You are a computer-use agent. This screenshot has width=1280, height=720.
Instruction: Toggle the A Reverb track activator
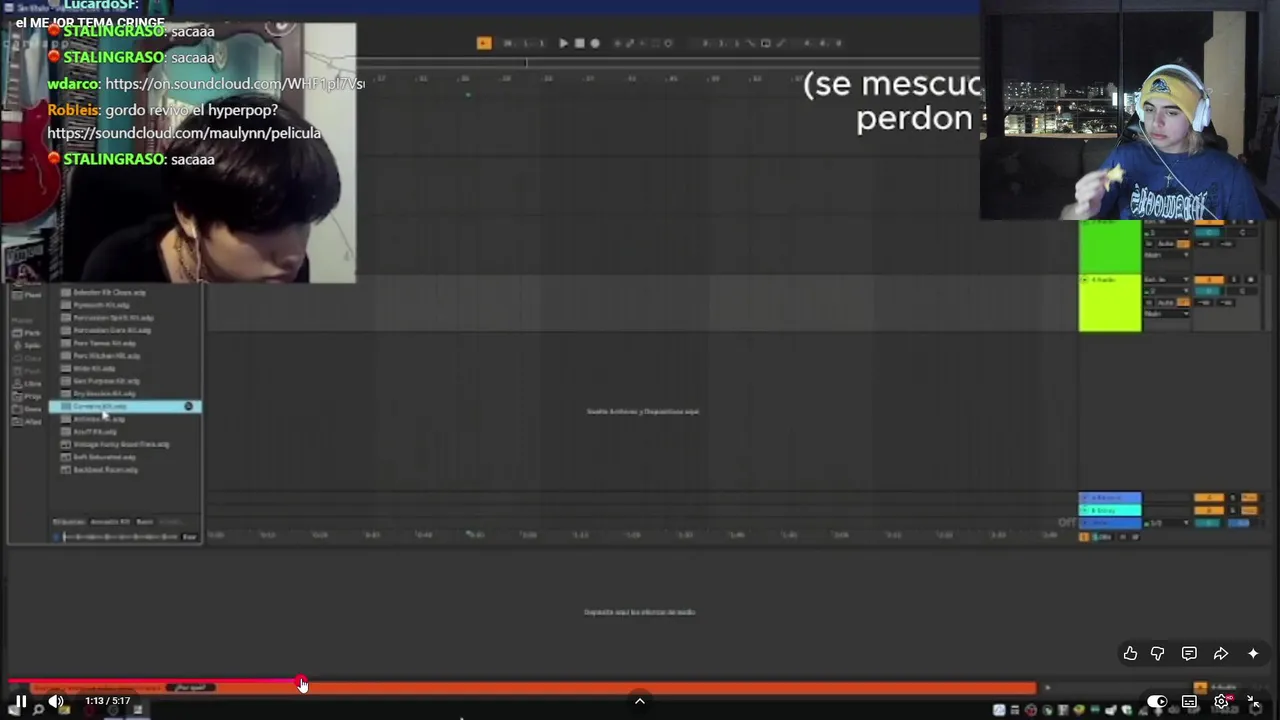[x=1209, y=497]
